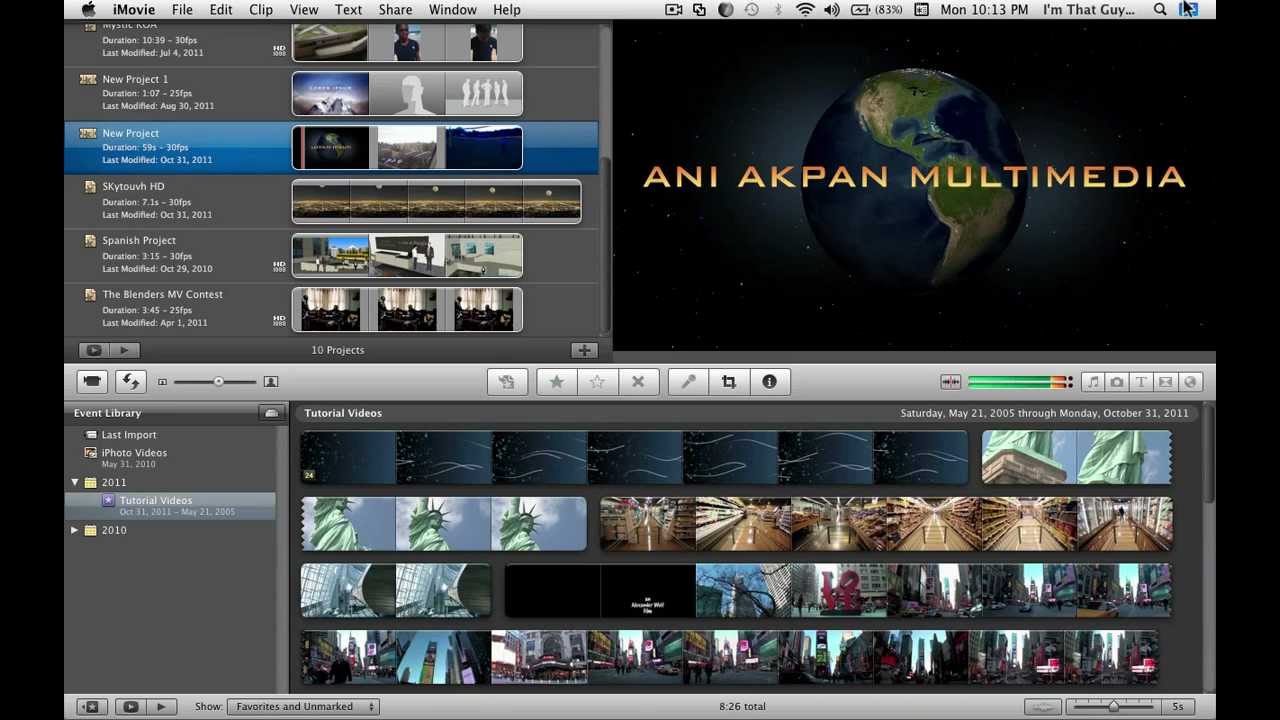The image size is (1280, 720).
Task: Open the Share menu
Action: 395,10
